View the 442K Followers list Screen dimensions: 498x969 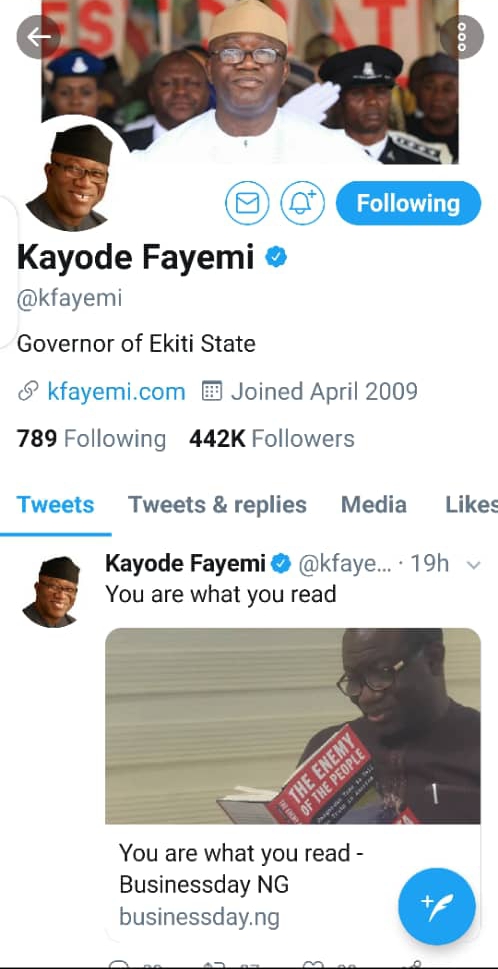272,439
